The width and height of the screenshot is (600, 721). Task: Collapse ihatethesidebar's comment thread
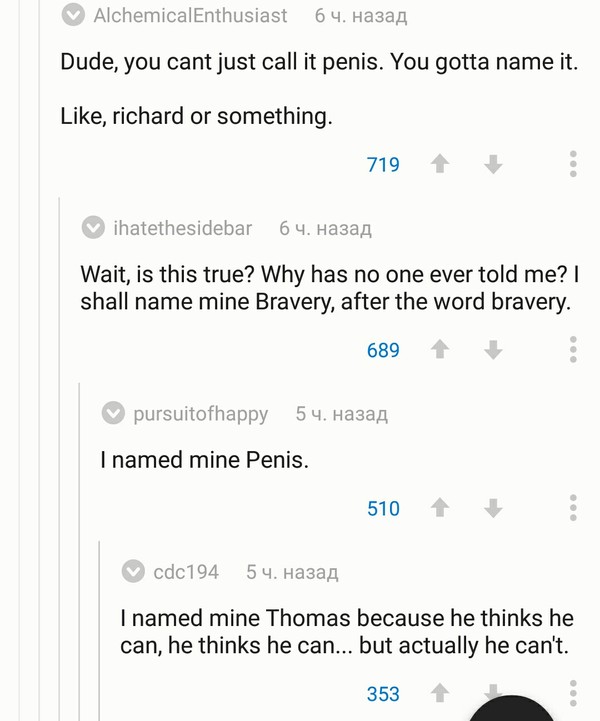pos(93,229)
